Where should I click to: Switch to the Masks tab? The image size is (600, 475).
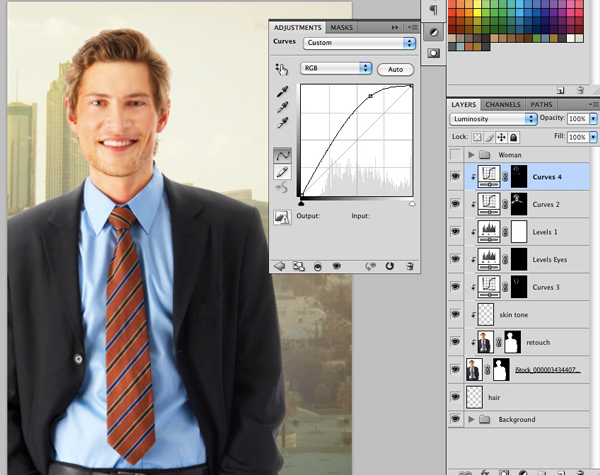[x=341, y=28]
